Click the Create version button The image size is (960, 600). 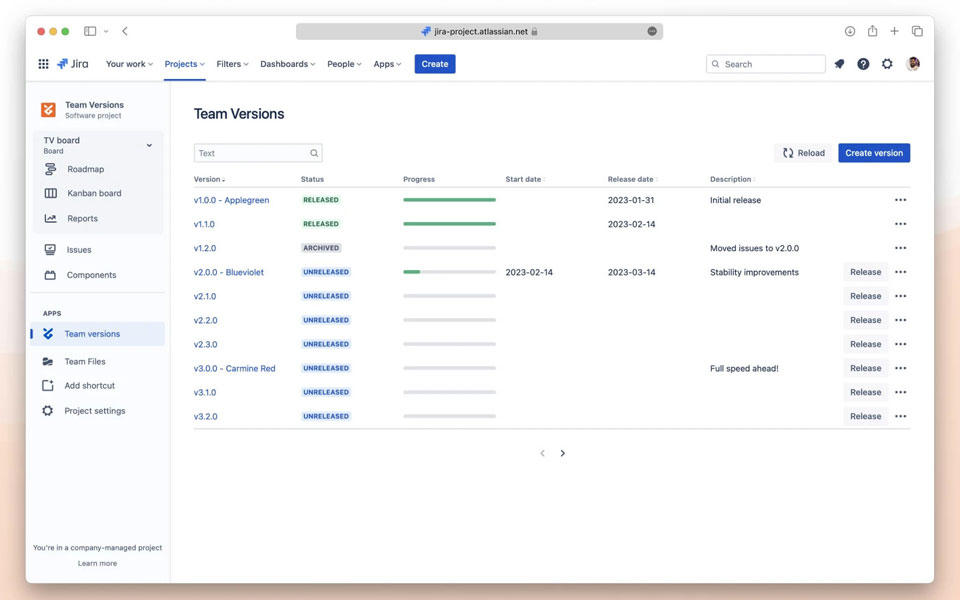point(873,153)
